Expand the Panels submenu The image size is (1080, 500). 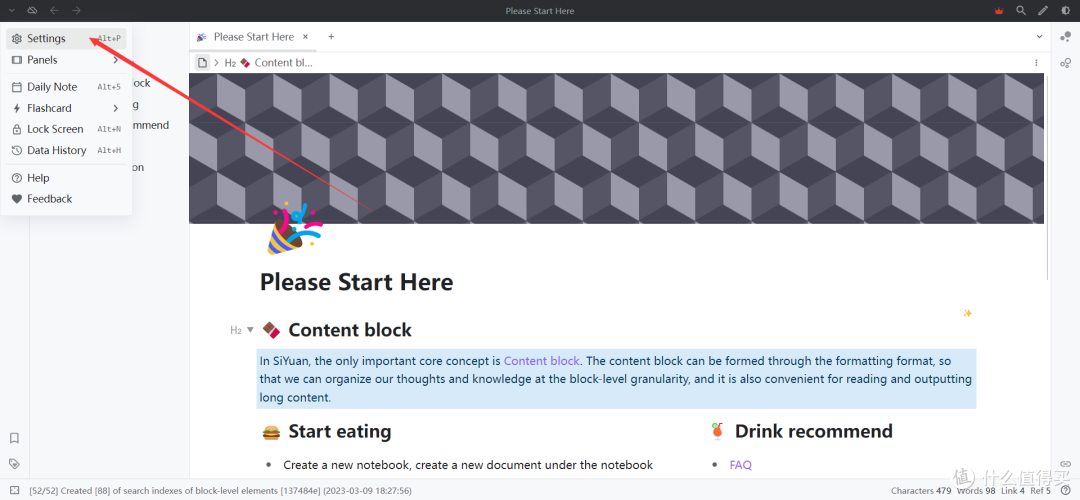coord(66,60)
